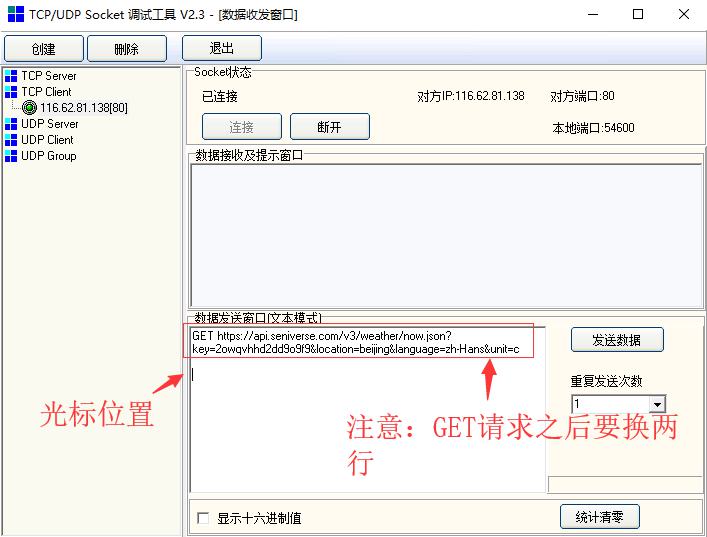Image resolution: width=707 pixels, height=537 pixels.
Task: Click the 退出 toolbar button
Action: coord(222,48)
